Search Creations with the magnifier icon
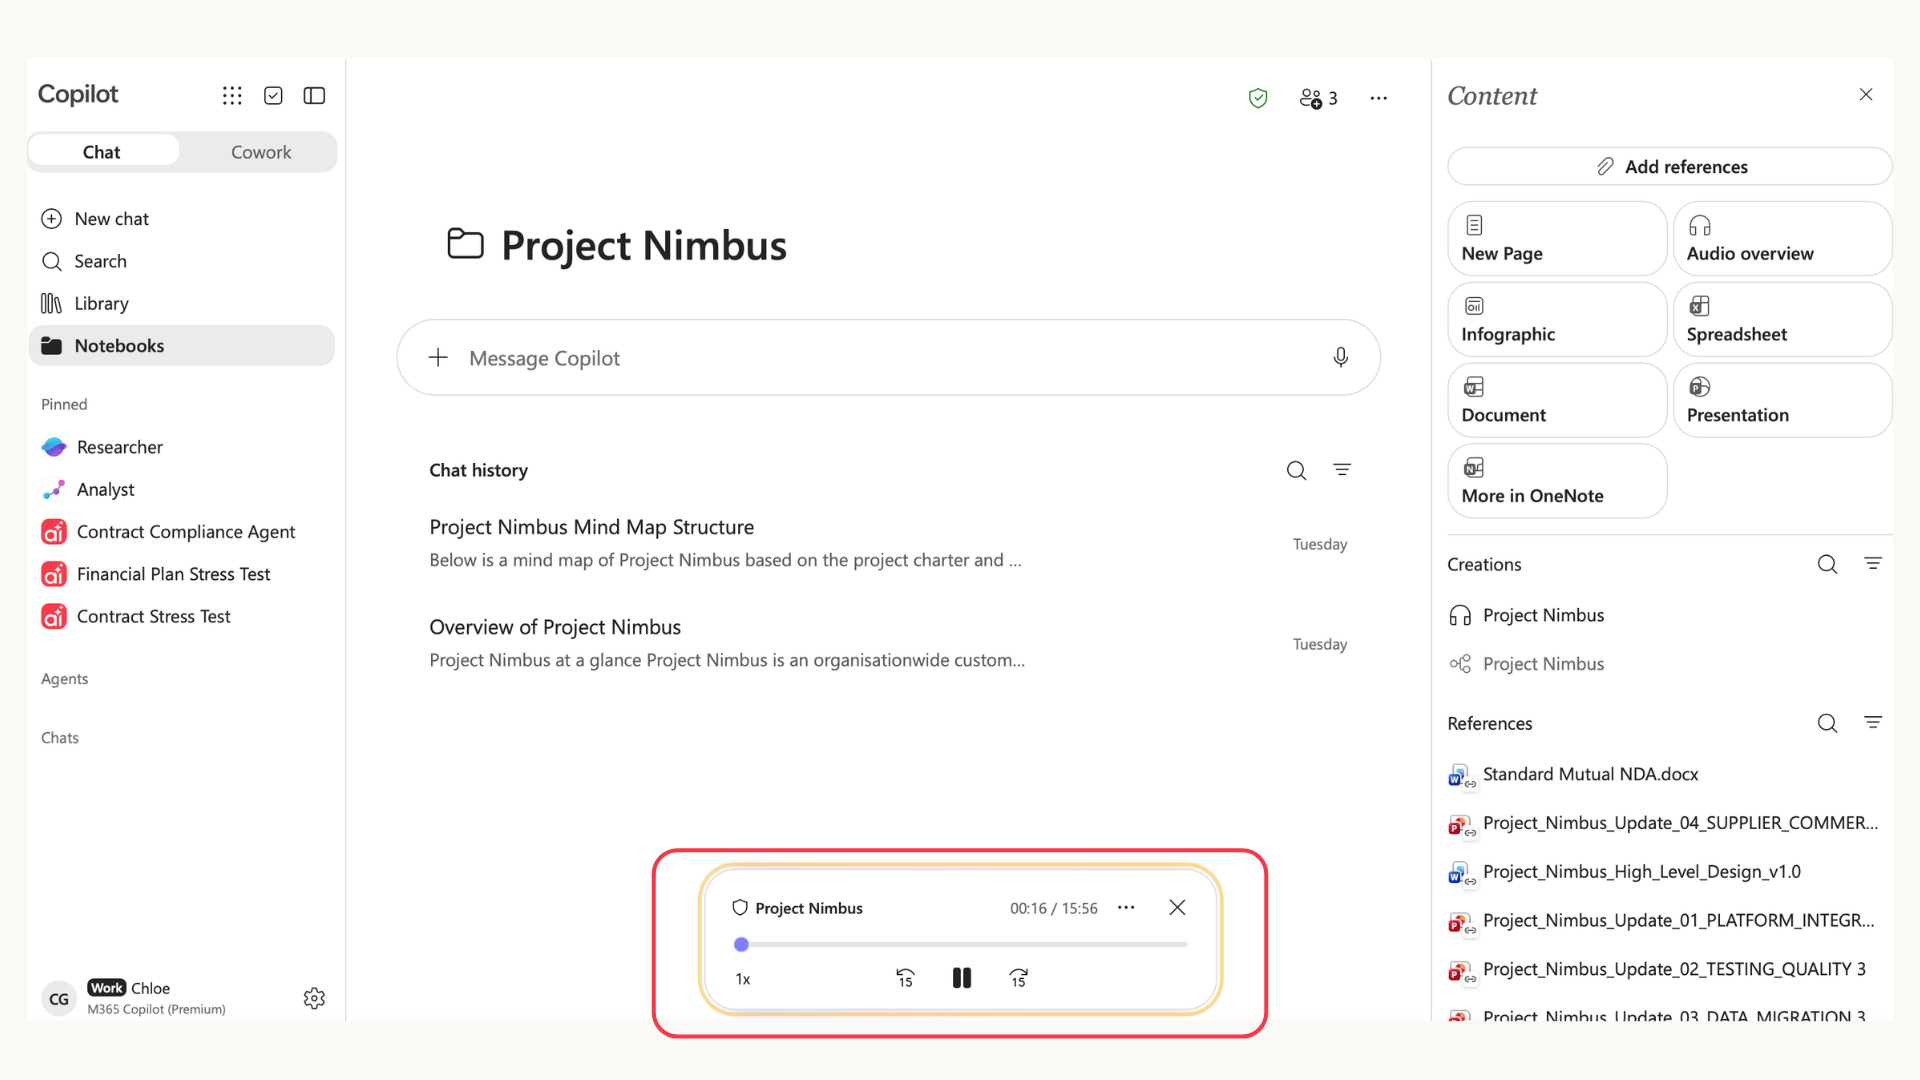This screenshot has width=1920, height=1080. [1827, 564]
